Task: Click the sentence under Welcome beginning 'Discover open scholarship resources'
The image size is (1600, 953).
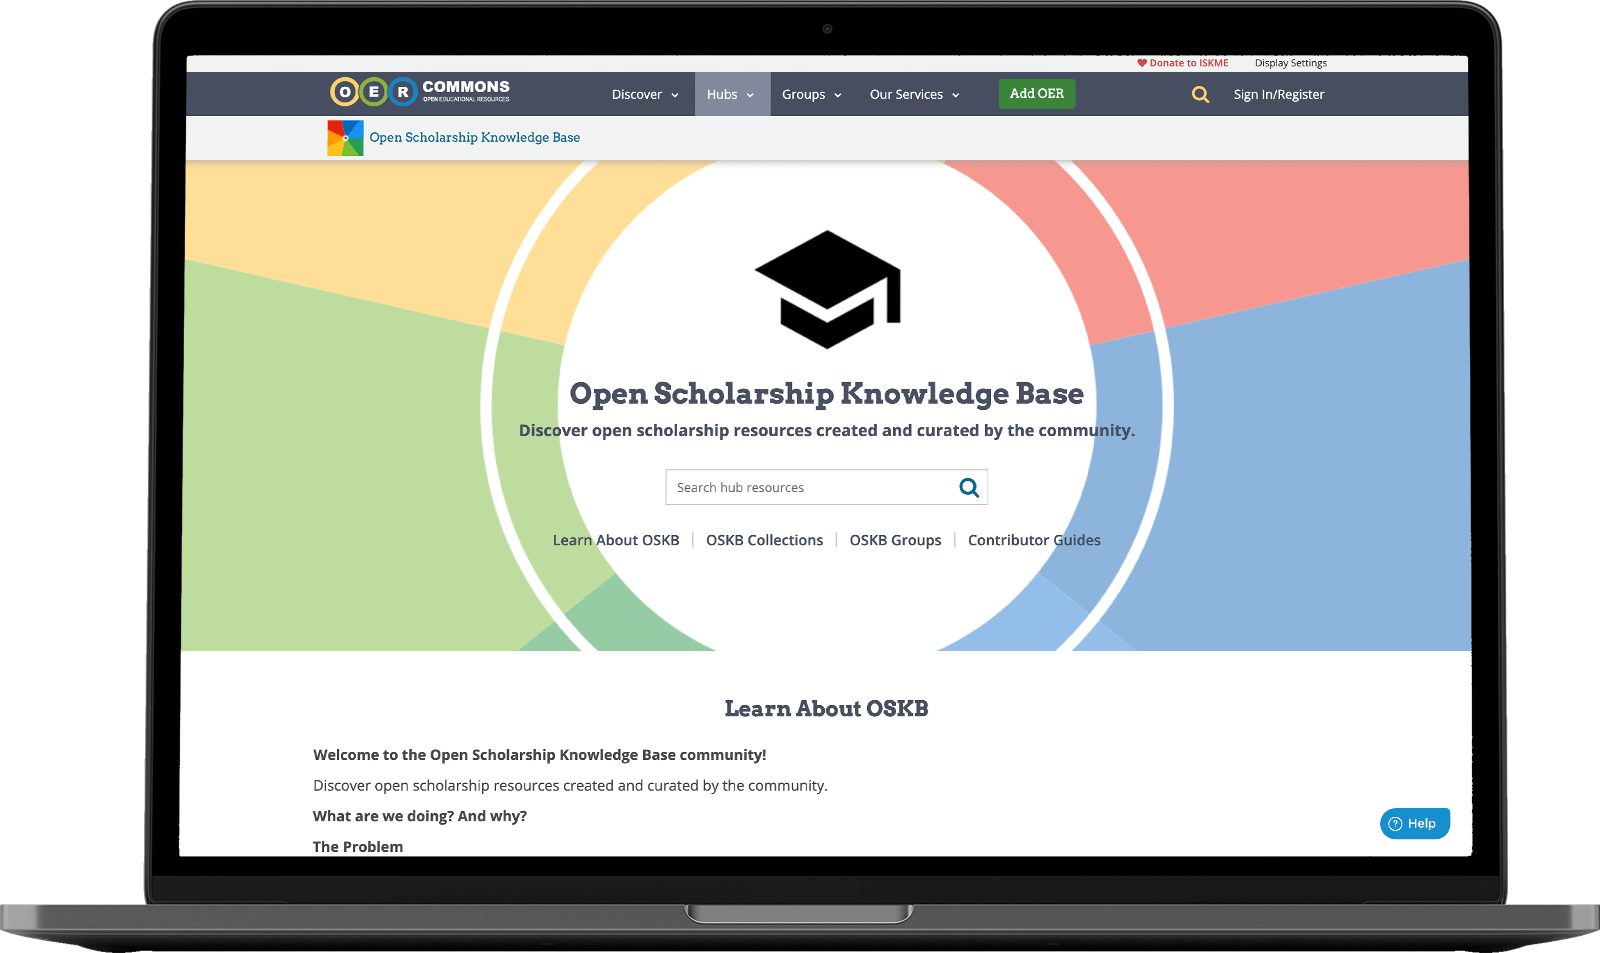Action: click(x=571, y=786)
